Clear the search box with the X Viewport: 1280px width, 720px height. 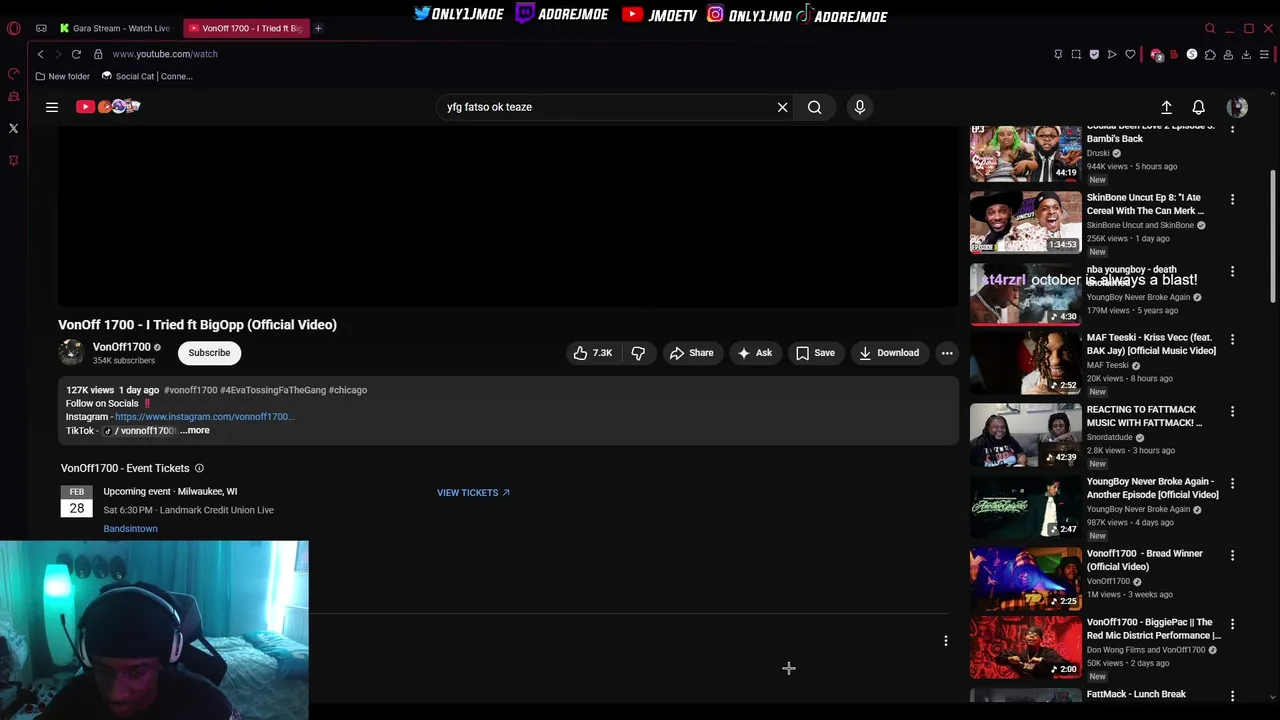pos(782,107)
